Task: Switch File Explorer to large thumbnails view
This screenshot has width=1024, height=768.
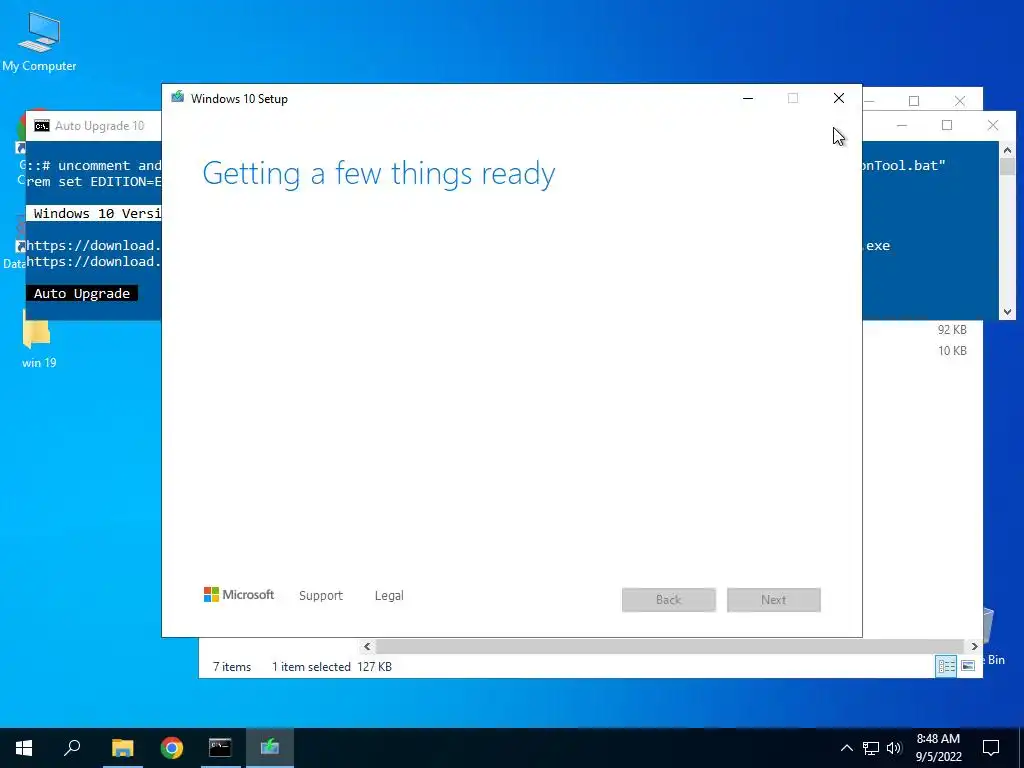Action: pyautogui.click(x=968, y=666)
